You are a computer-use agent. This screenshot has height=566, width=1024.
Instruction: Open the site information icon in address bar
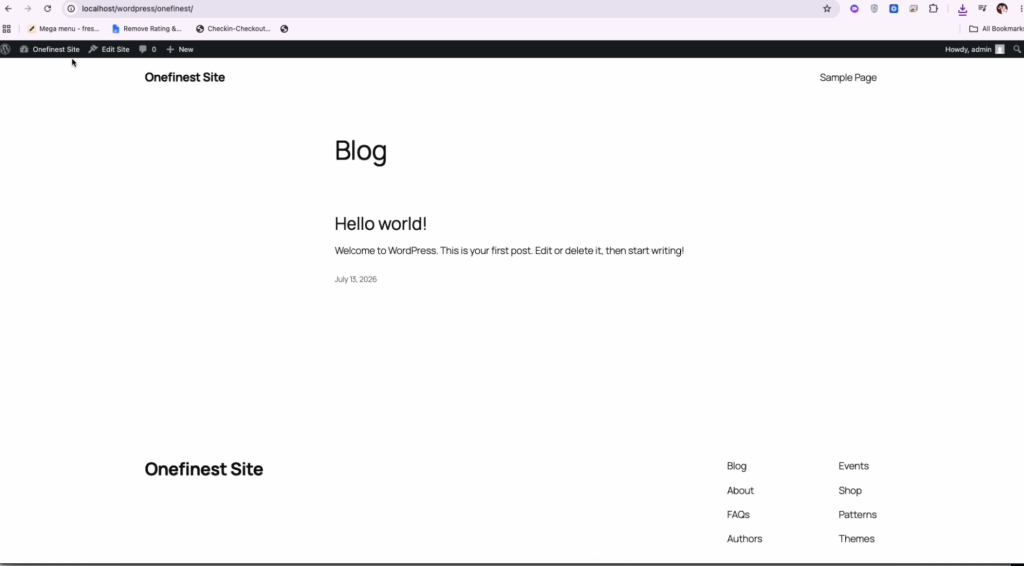point(71,8)
